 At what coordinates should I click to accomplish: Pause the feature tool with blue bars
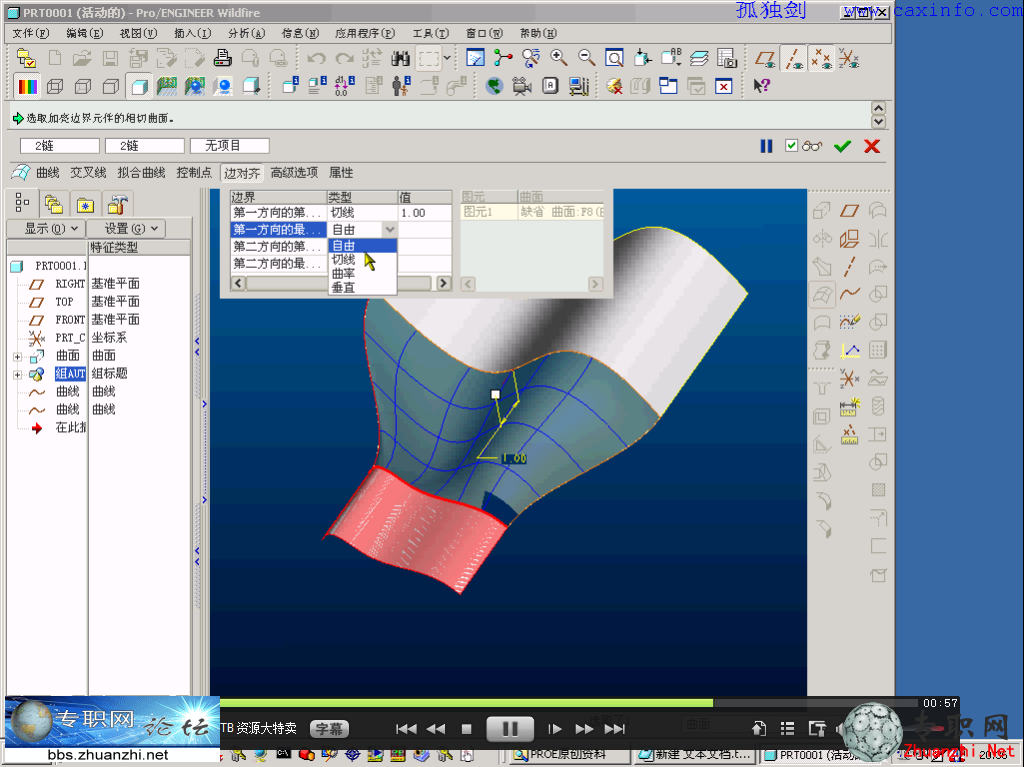767,146
